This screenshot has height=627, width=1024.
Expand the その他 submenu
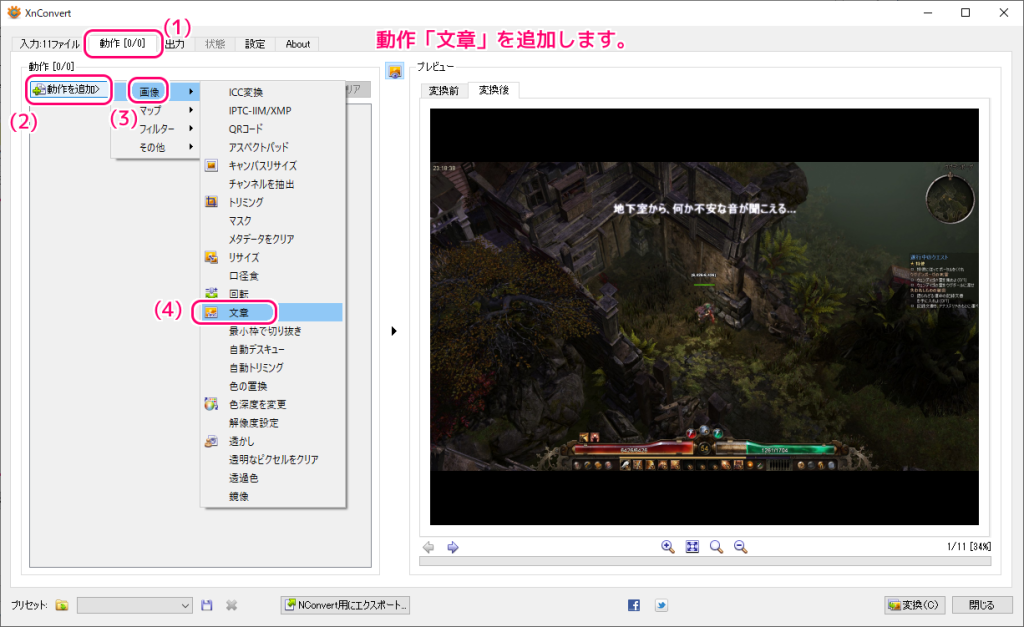click(154, 147)
